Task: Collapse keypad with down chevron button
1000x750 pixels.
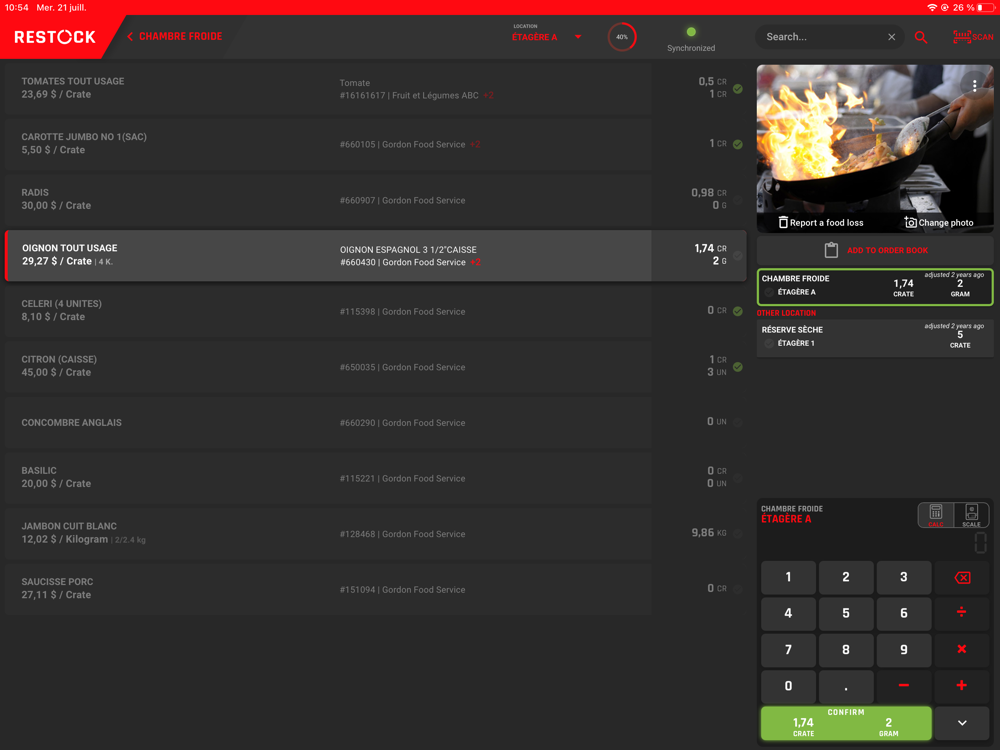Action: pos(962,723)
